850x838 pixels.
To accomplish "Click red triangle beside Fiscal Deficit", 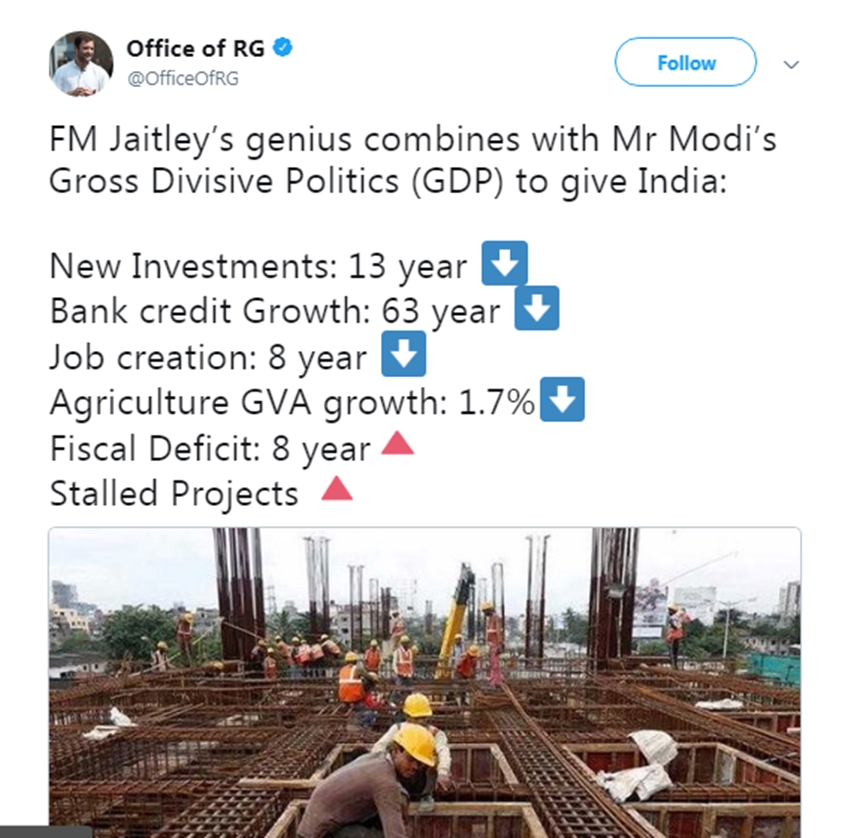I will [x=397, y=444].
